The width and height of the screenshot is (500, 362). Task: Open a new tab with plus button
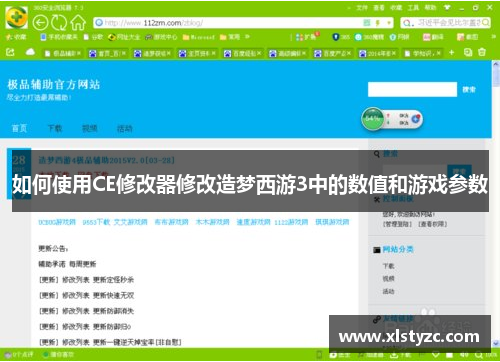point(451,52)
